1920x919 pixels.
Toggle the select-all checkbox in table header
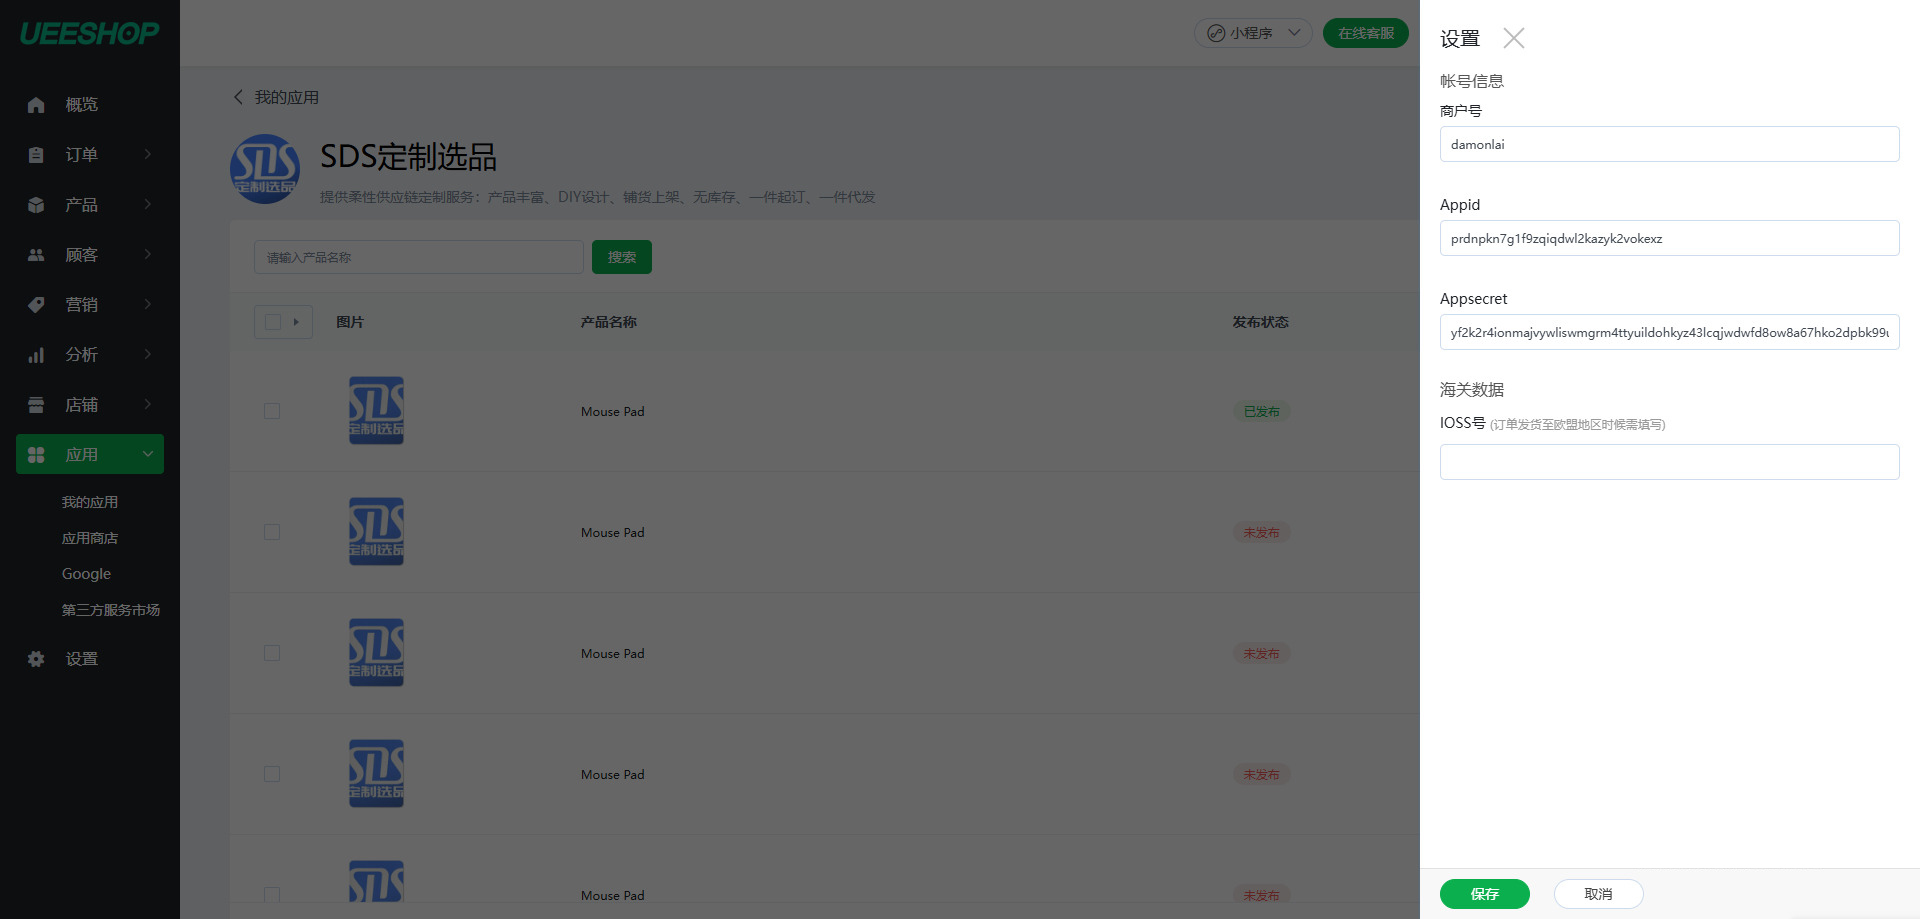(x=273, y=322)
